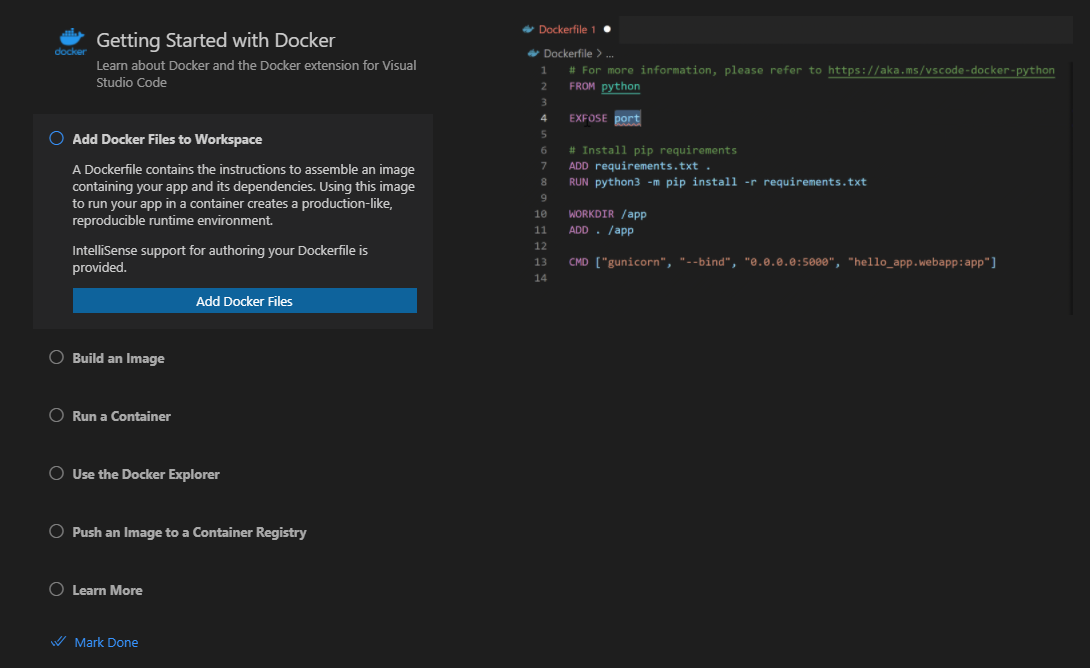Click the RUN python3 pip install line
Screen dimensions: 1090x668
pyautogui.click(x=717, y=182)
